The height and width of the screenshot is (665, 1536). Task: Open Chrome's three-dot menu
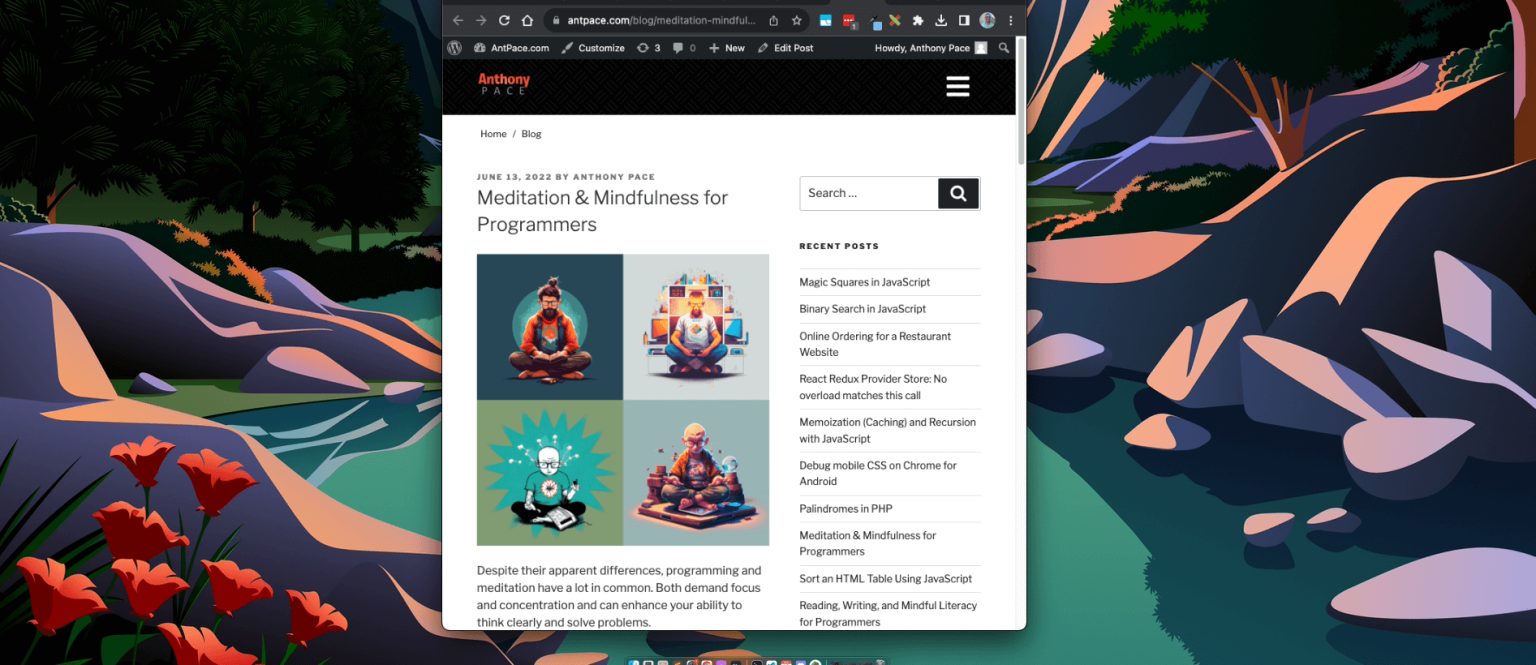click(1011, 20)
